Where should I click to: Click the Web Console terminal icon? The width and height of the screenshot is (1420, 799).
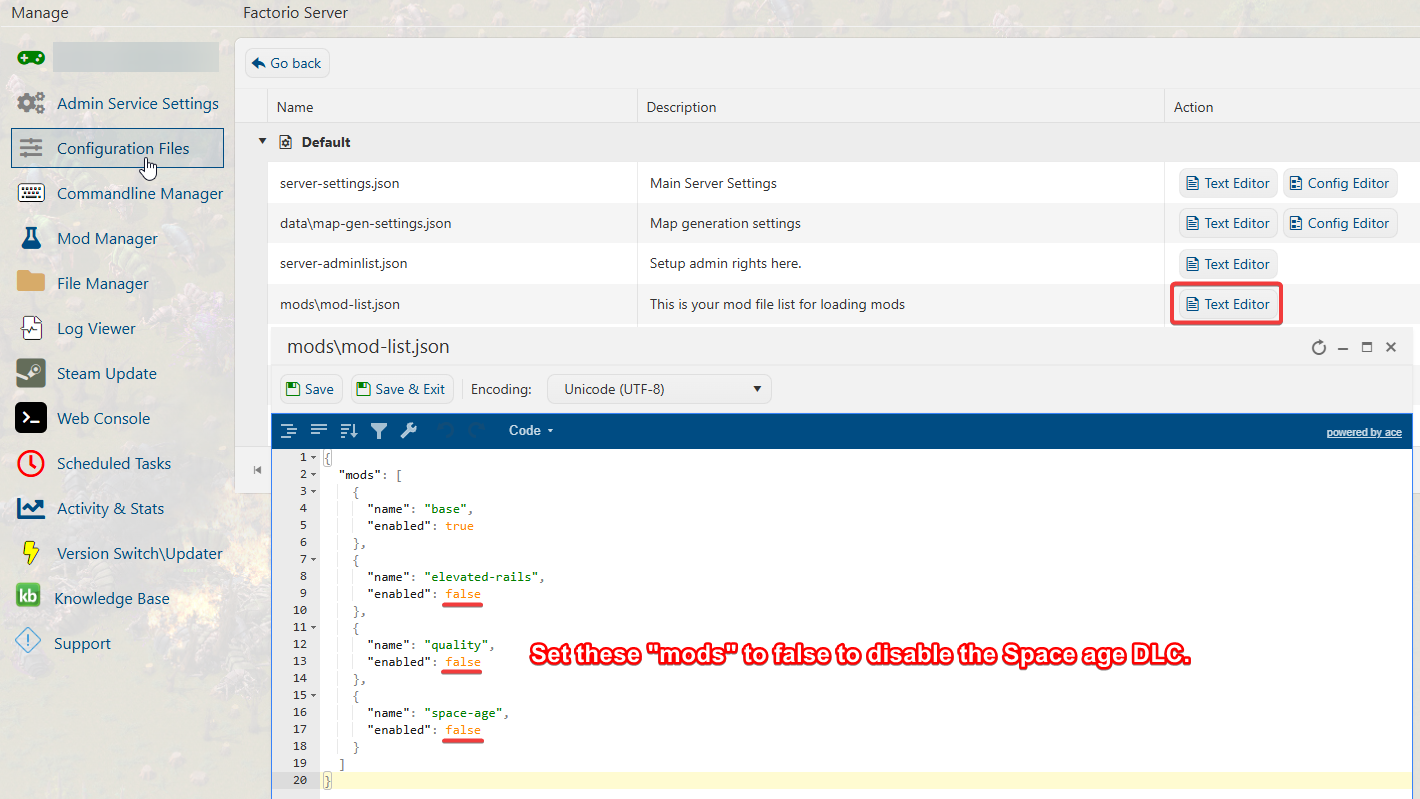(x=31, y=418)
